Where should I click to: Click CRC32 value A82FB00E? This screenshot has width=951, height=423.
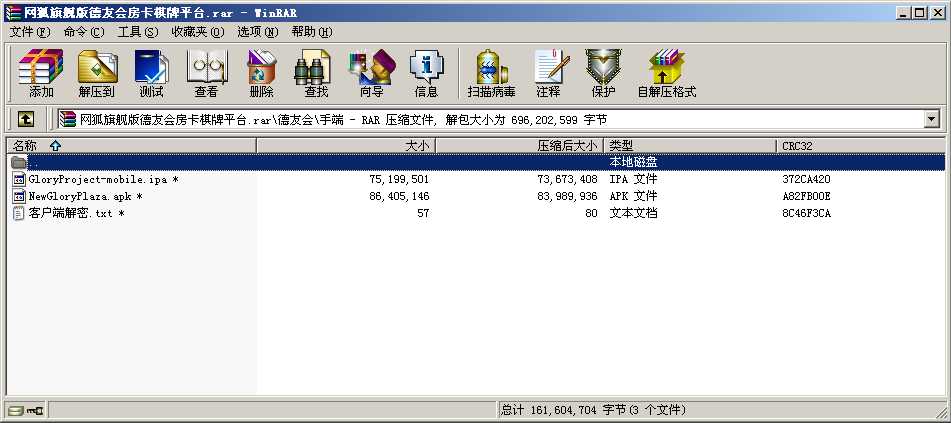coord(807,197)
